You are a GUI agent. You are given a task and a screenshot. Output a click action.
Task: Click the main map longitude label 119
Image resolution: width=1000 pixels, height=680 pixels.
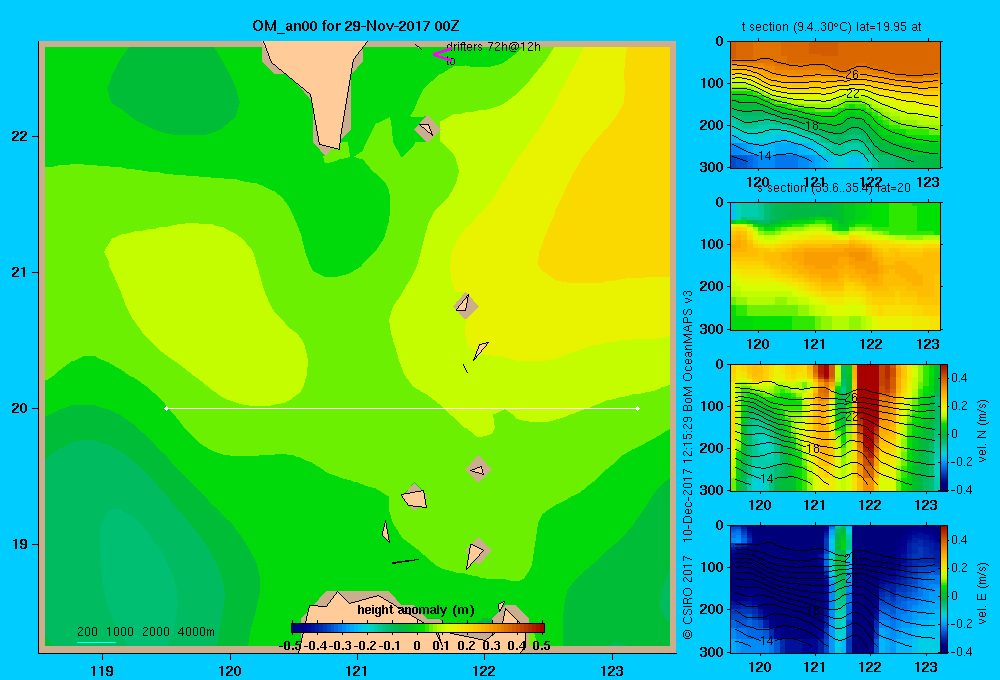click(102, 671)
